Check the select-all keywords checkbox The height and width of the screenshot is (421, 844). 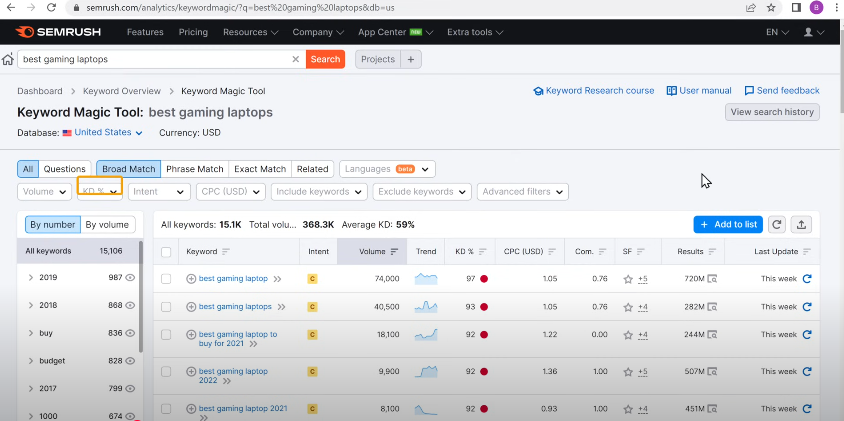(x=166, y=252)
